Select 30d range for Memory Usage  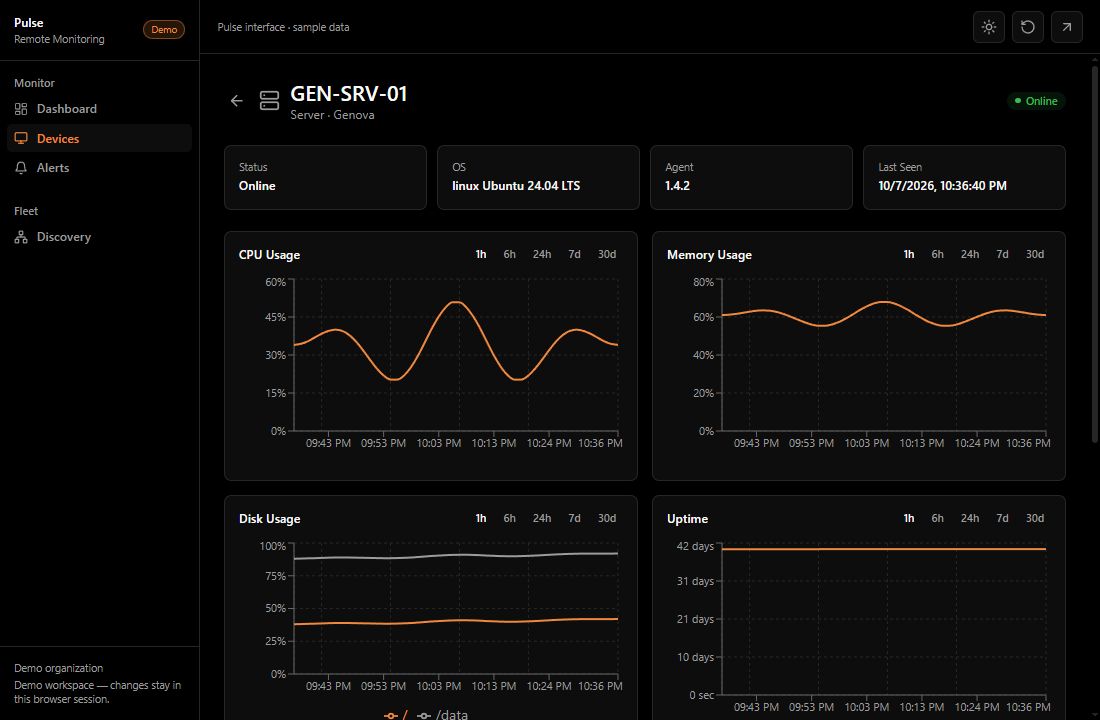[x=1035, y=254]
